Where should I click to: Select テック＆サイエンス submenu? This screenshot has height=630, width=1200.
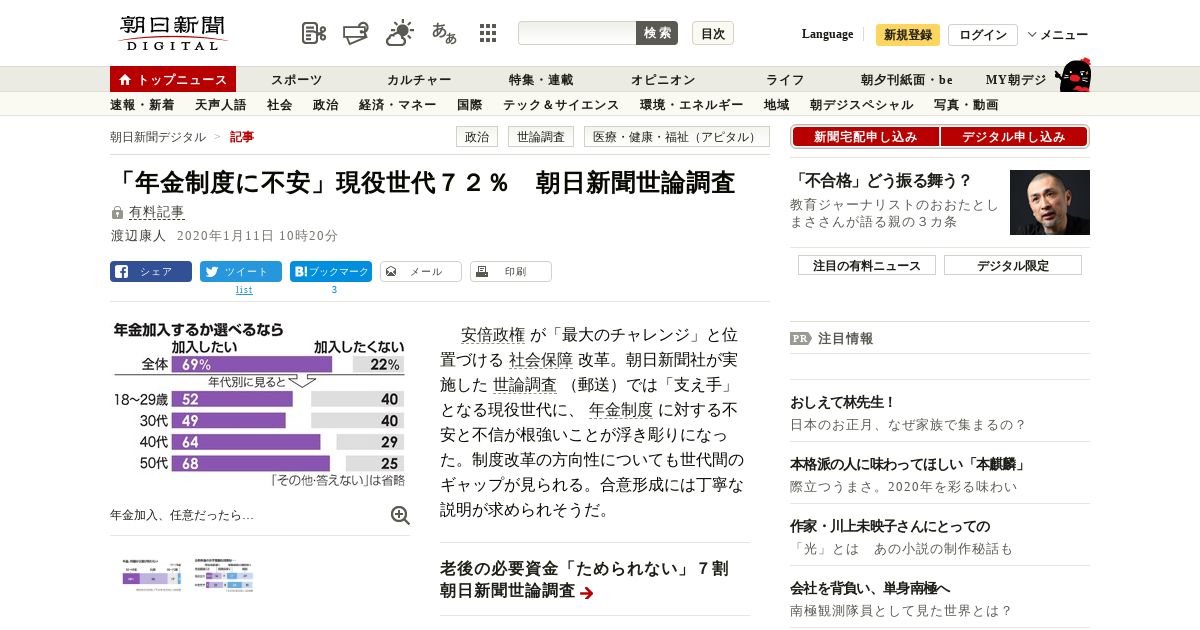[561, 104]
